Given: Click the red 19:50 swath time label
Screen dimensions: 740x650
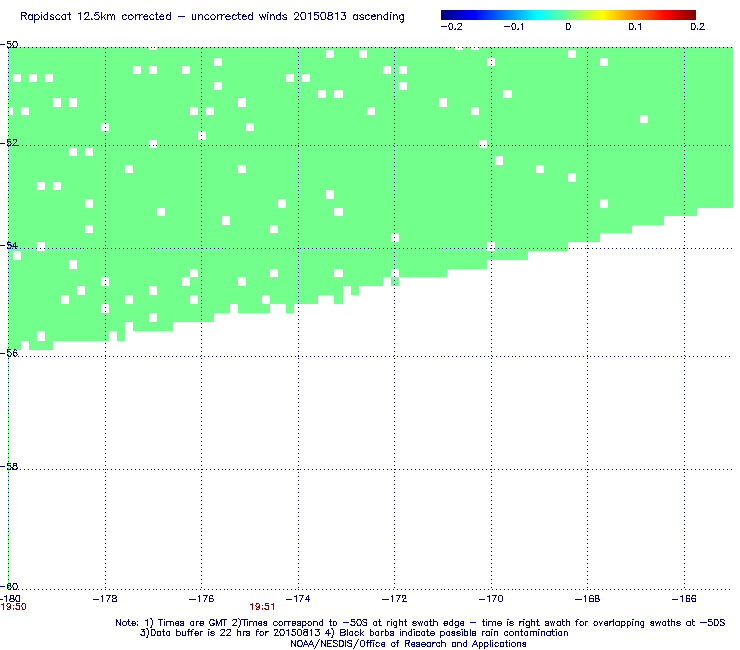Looking at the screenshot, I should (x=14, y=607).
